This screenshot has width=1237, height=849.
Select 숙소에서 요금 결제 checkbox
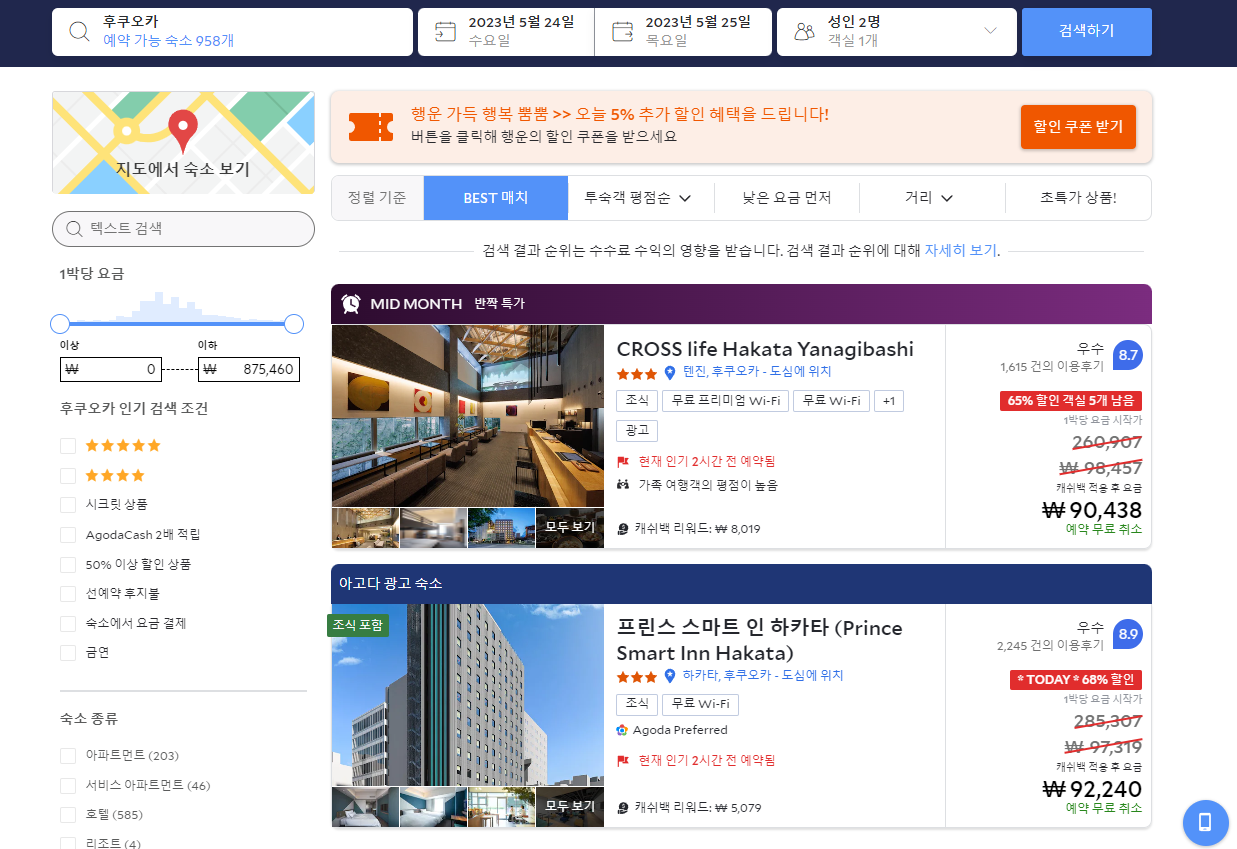point(68,623)
